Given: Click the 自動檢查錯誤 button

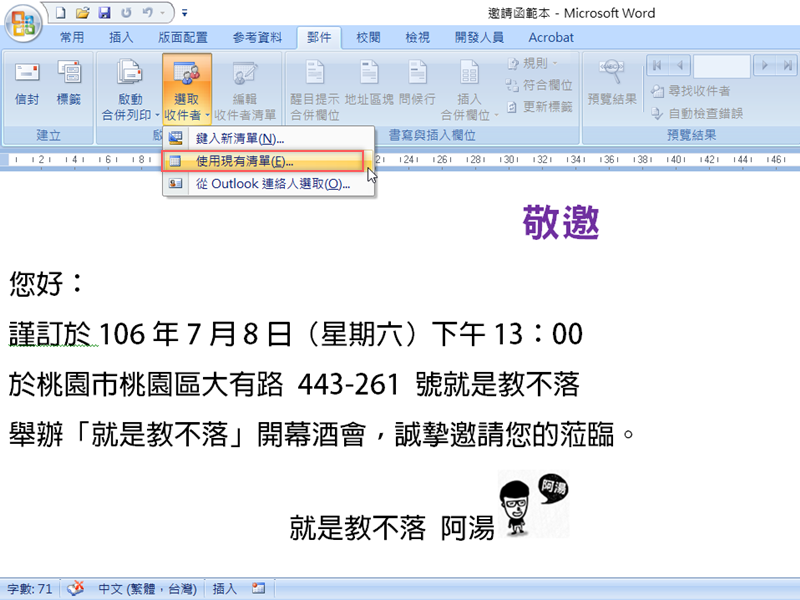Looking at the screenshot, I should coord(697,113).
